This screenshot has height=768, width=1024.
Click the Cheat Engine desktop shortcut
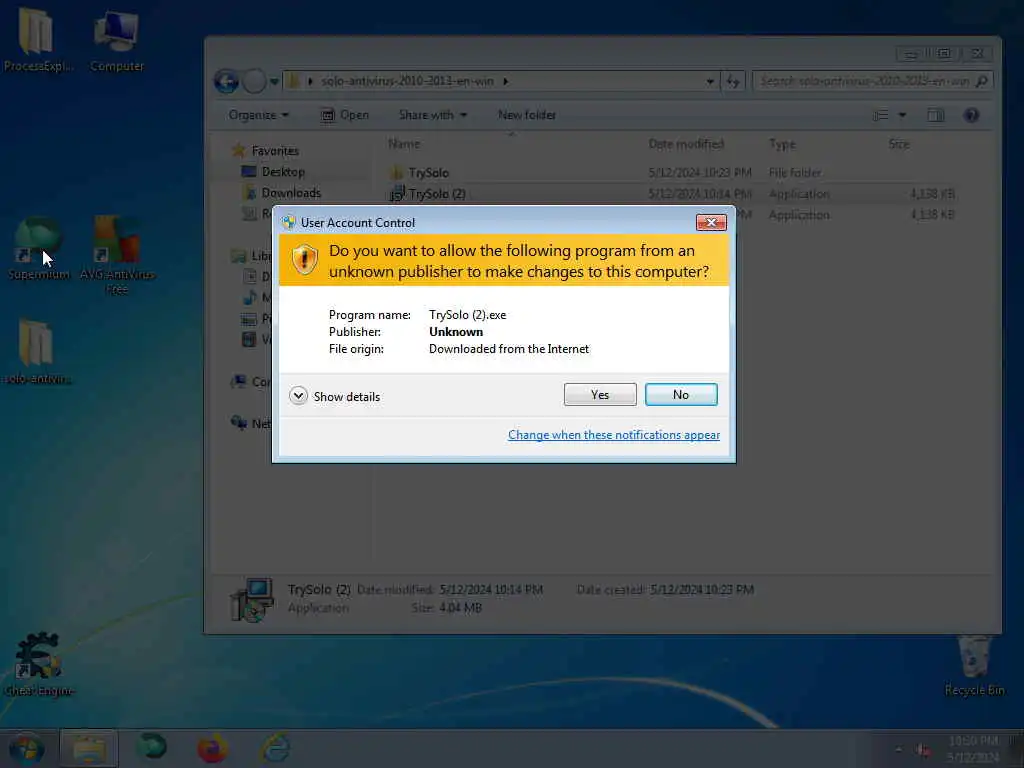pyautogui.click(x=39, y=664)
